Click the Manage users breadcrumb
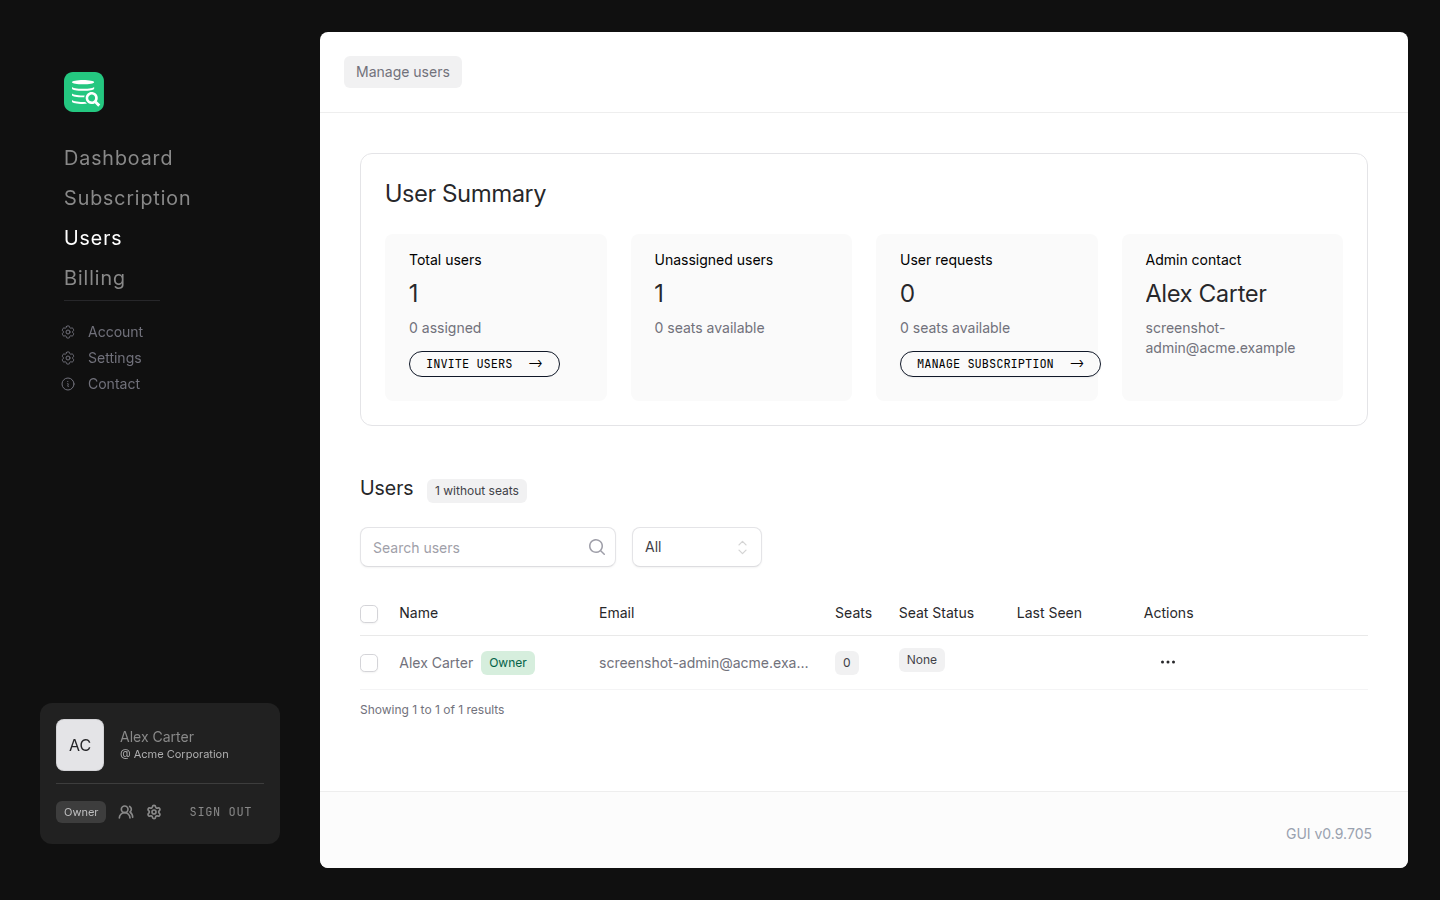Viewport: 1440px width, 900px height. click(x=403, y=72)
